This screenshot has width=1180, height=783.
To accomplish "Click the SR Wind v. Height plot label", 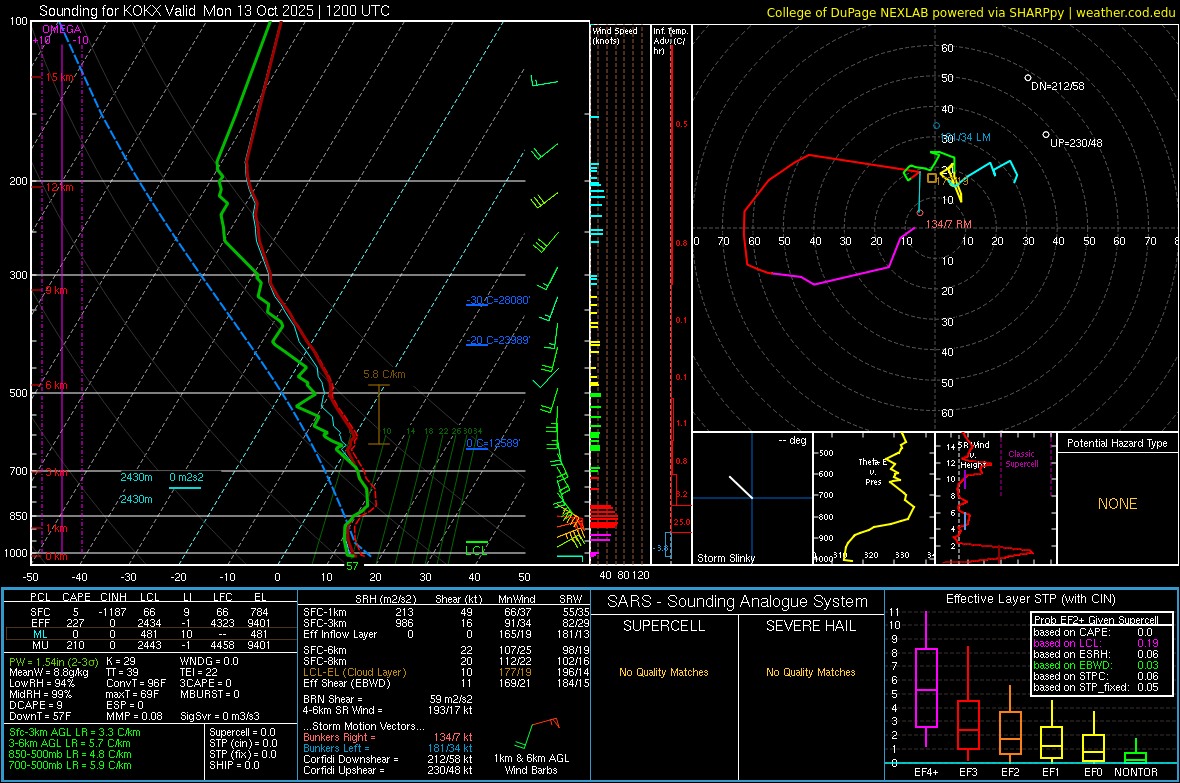I will click(974, 455).
